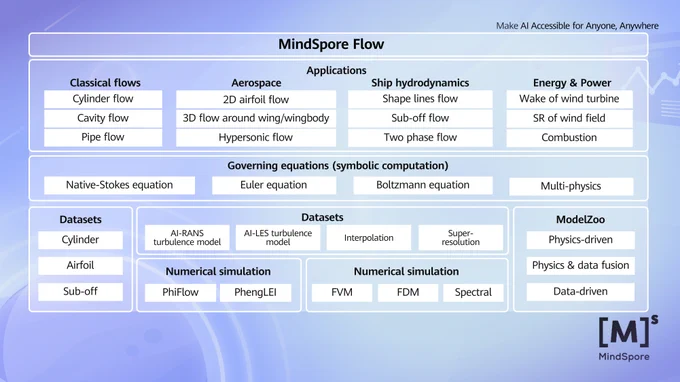This screenshot has height=382, width=680.
Task: Select 3D flow around wing/wingbody
Action: pyautogui.click(x=256, y=118)
